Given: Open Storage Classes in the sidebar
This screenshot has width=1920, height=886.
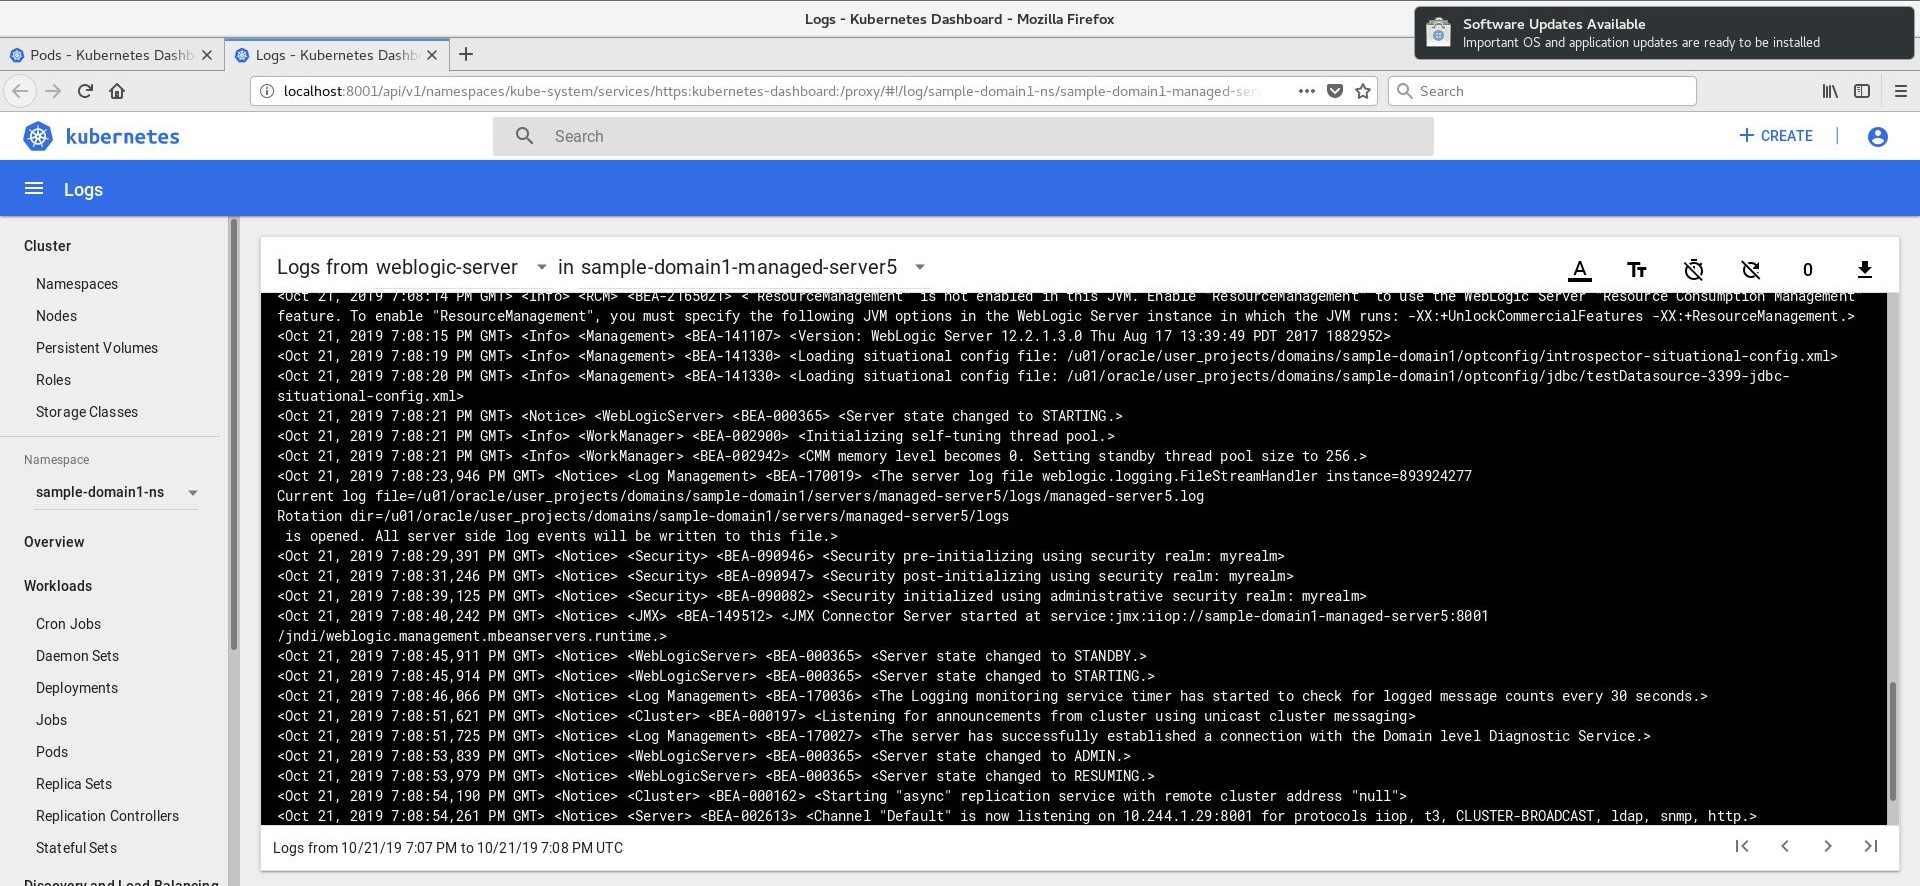Looking at the screenshot, I should point(87,412).
